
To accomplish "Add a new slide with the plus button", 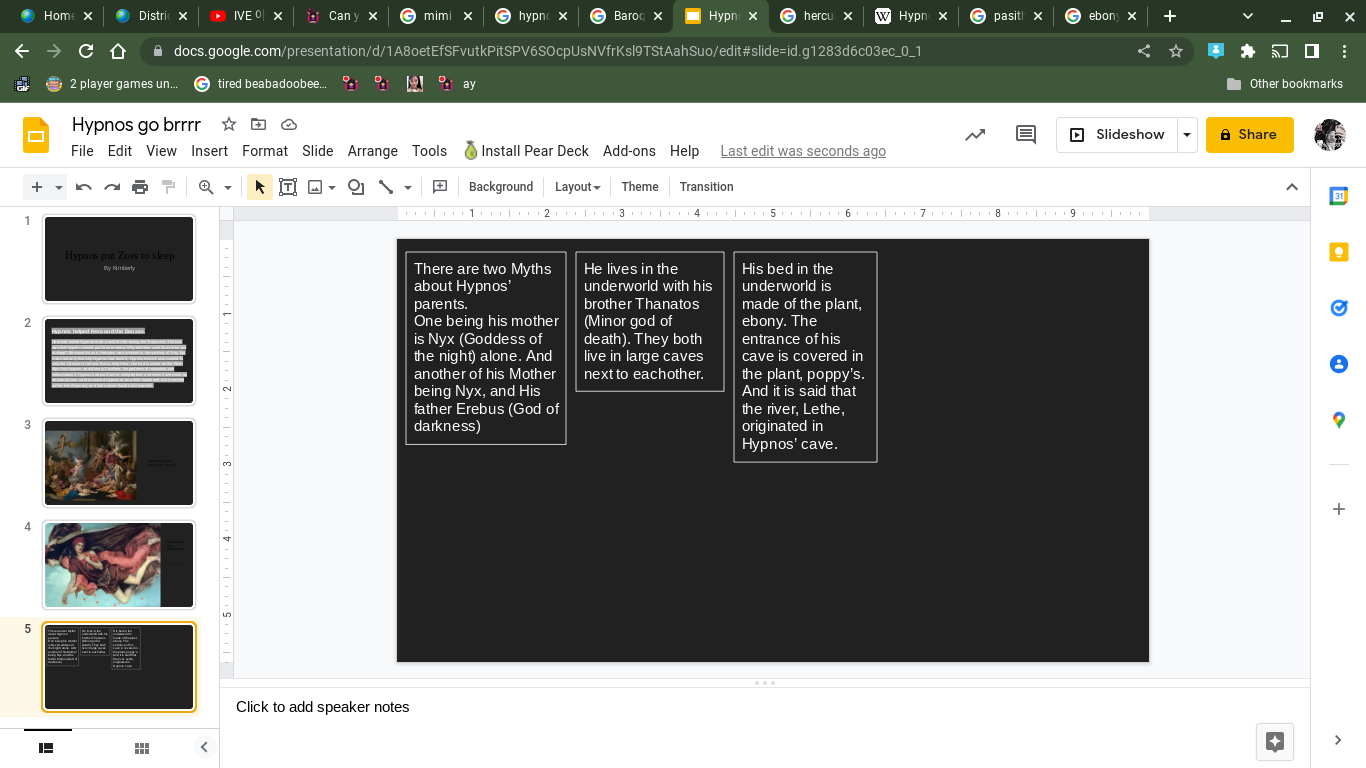I will point(37,187).
